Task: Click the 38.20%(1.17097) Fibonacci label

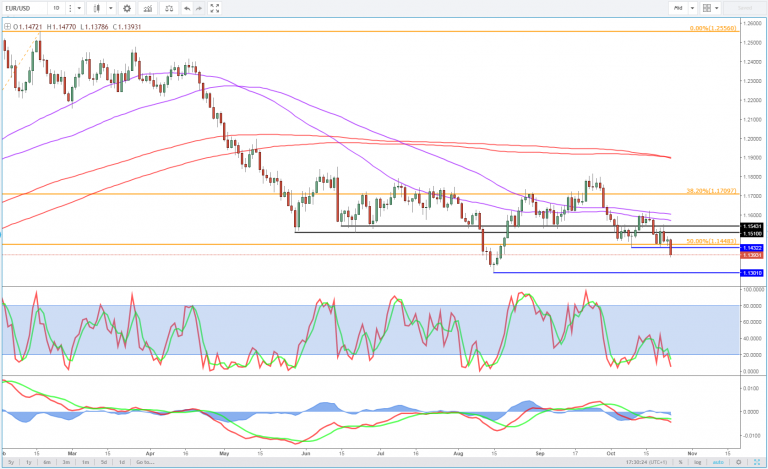Action: pyautogui.click(x=711, y=191)
